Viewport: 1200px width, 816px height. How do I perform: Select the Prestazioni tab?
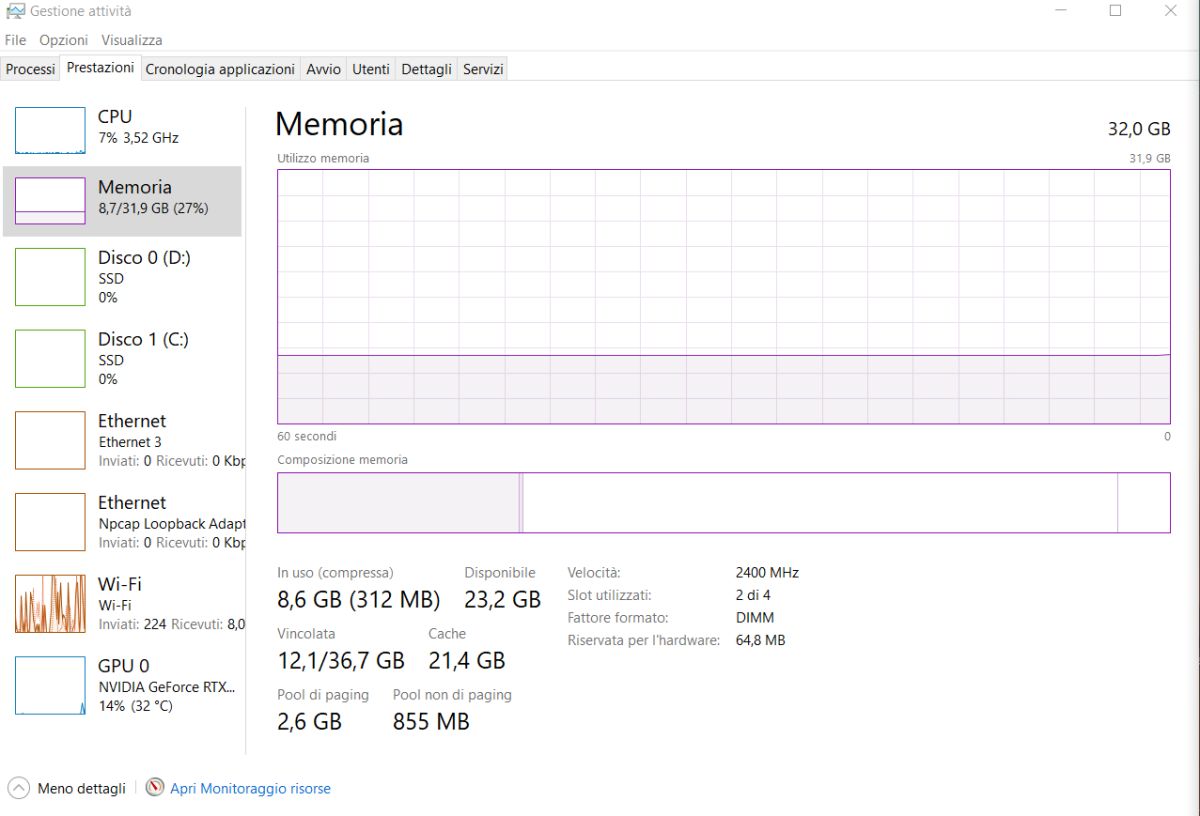click(x=100, y=68)
